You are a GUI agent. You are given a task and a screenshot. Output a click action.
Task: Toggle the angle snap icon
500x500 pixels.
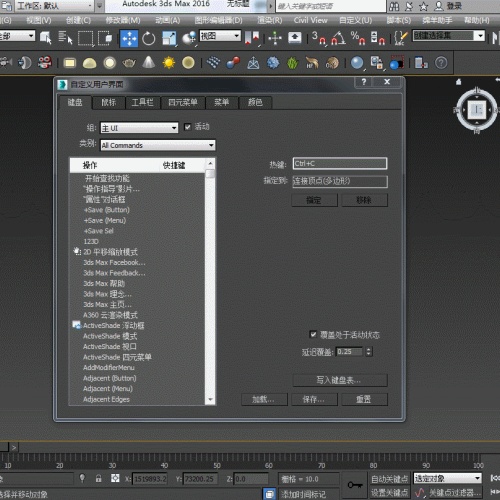pos(338,38)
